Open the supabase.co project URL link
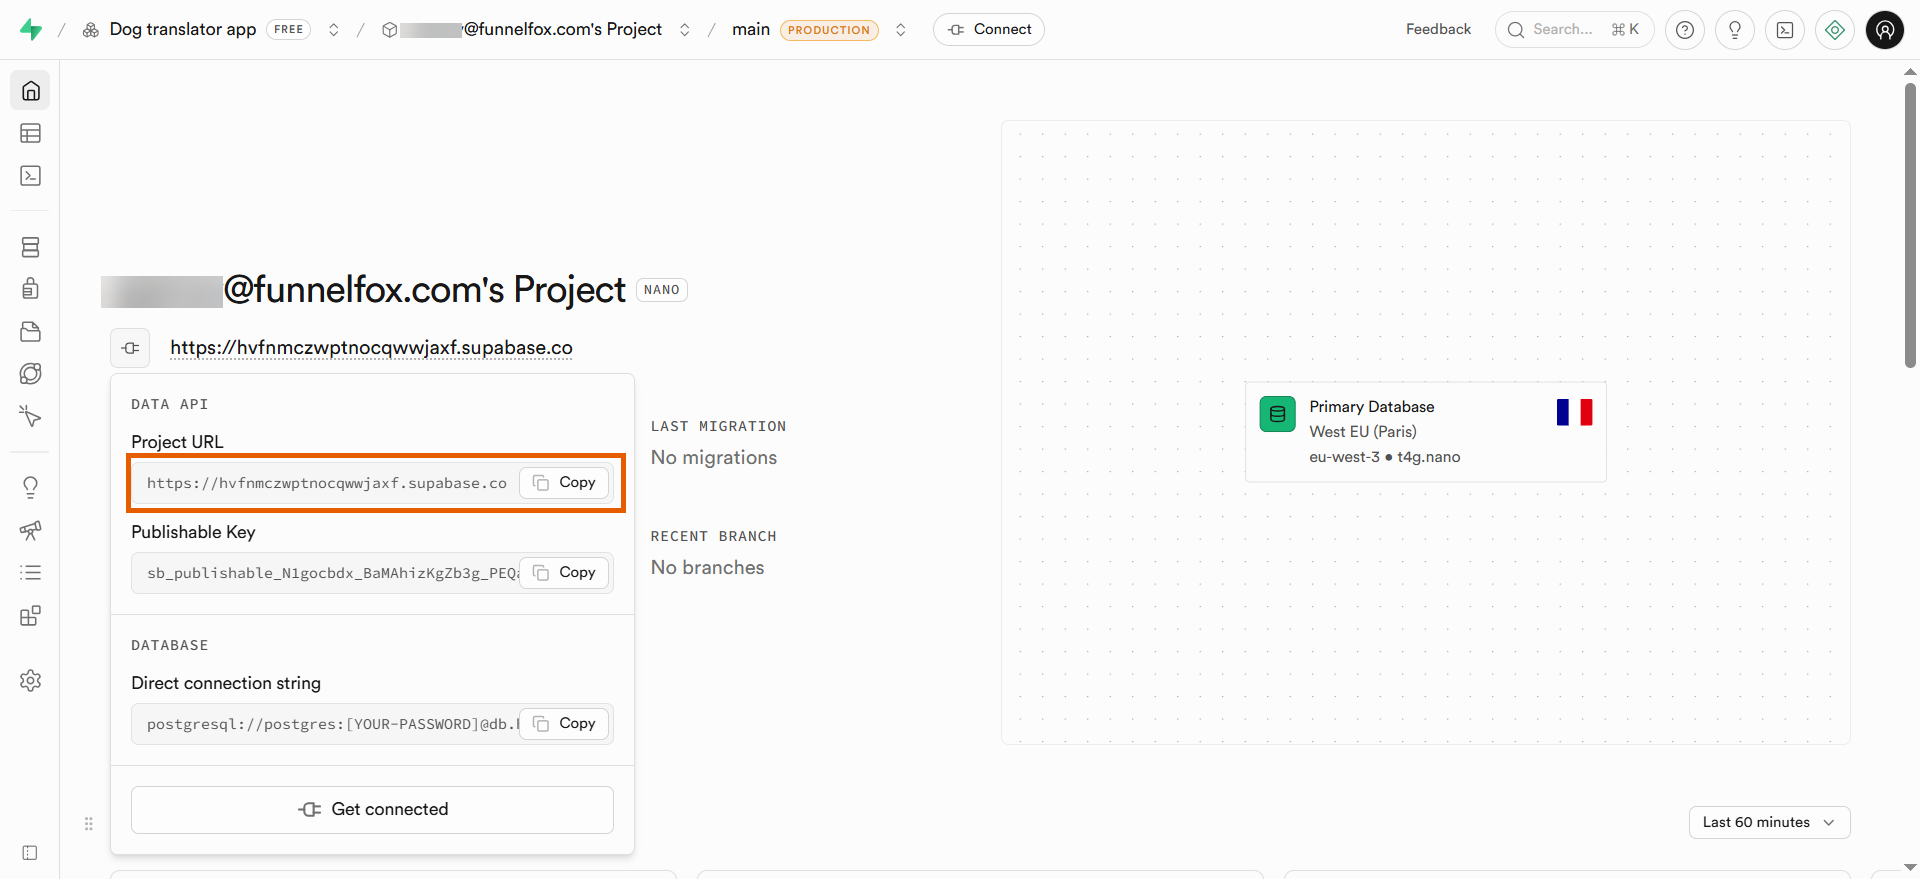 (x=371, y=348)
